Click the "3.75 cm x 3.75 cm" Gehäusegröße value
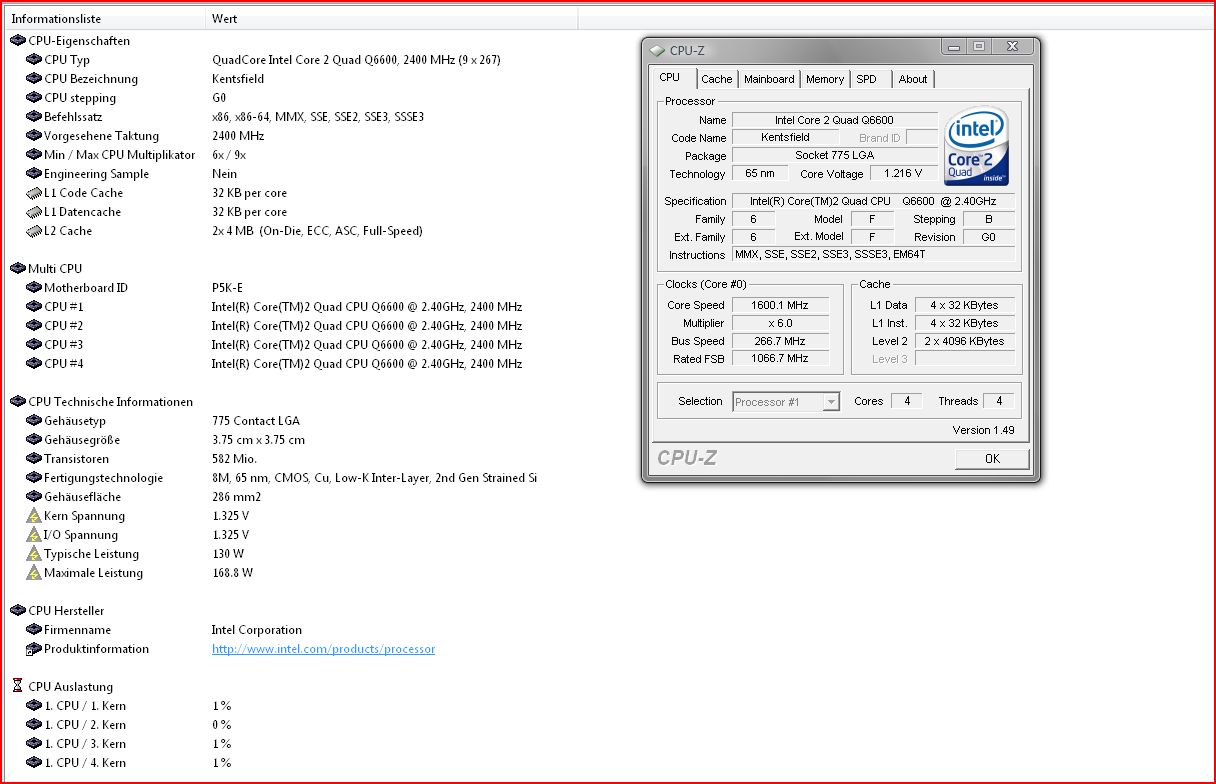 [258, 440]
